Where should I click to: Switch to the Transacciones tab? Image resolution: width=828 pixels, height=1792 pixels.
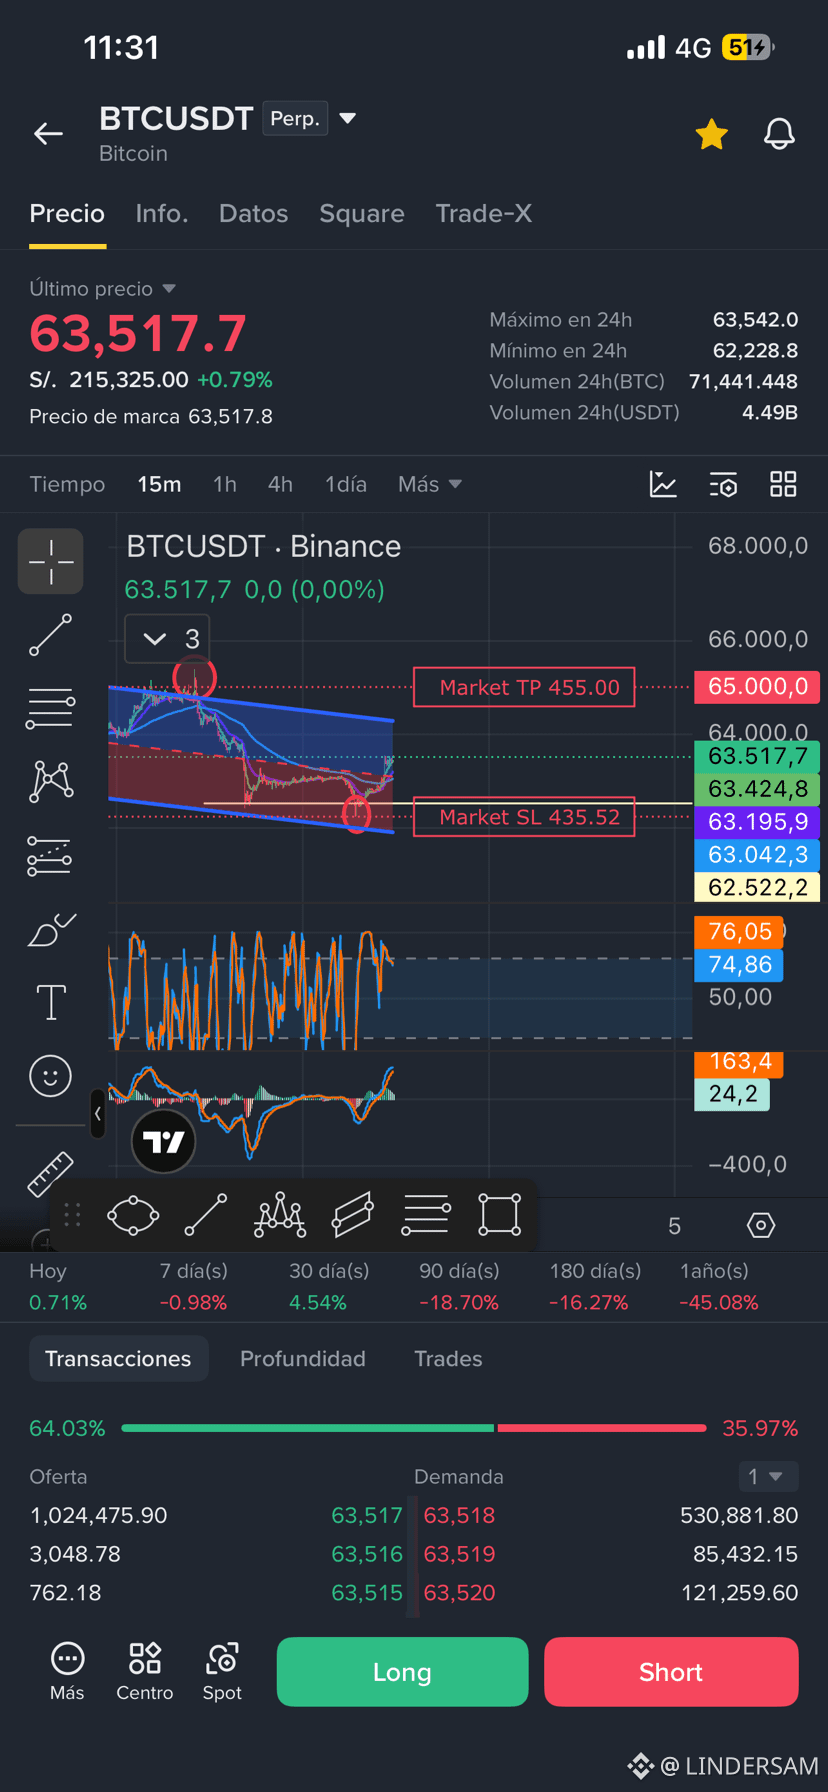coord(118,1358)
